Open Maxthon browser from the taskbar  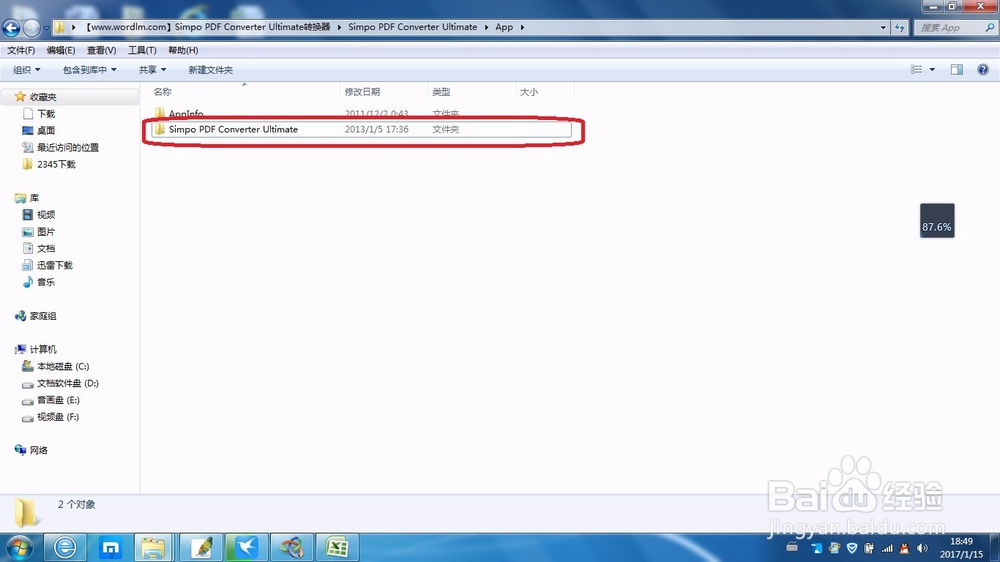click(110, 547)
